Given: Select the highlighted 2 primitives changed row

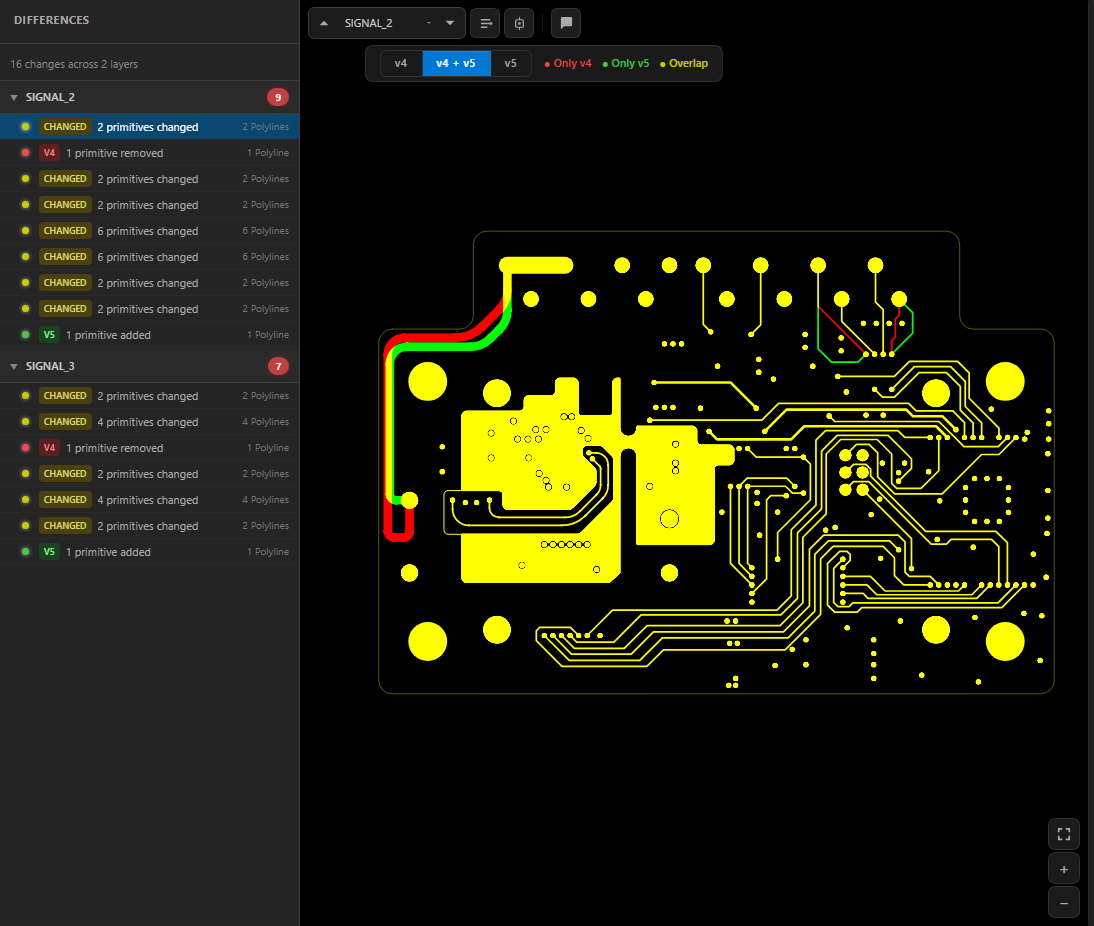Looking at the screenshot, I should [x=149, y=127].
